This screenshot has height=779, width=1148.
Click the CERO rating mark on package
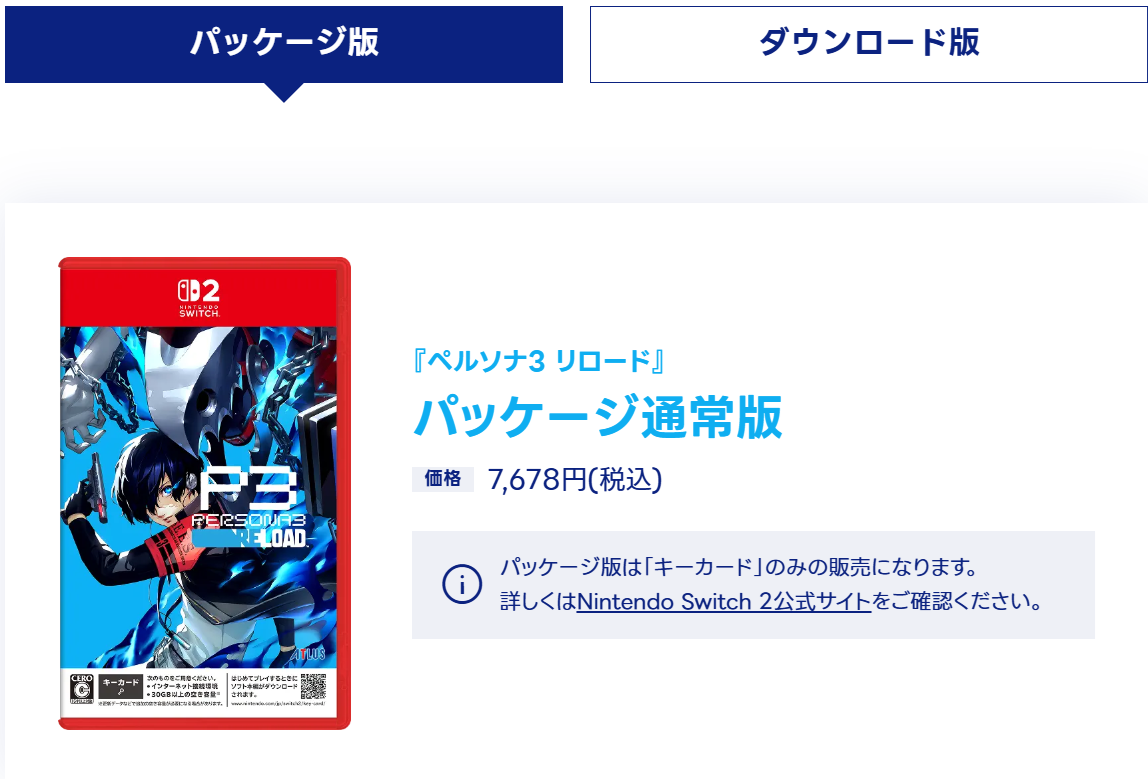[x=81, y=689]
